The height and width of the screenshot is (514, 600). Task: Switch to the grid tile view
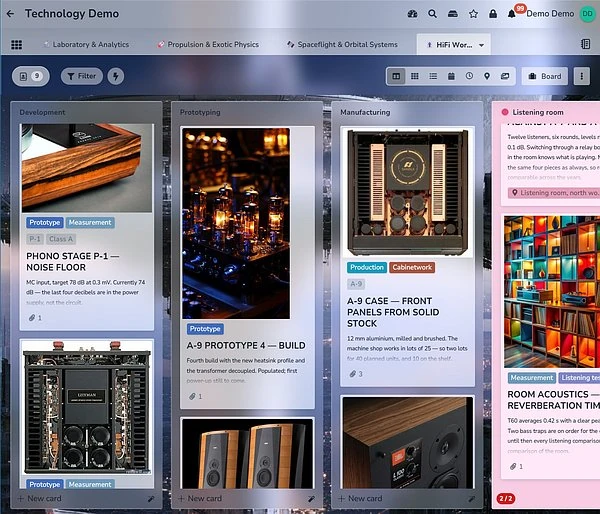coord(414,76)
